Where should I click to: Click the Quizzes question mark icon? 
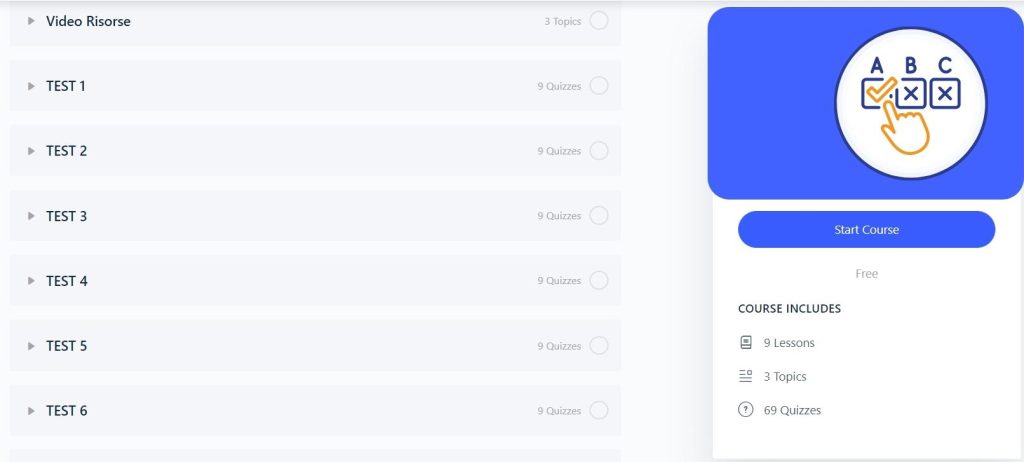(745, 410)
